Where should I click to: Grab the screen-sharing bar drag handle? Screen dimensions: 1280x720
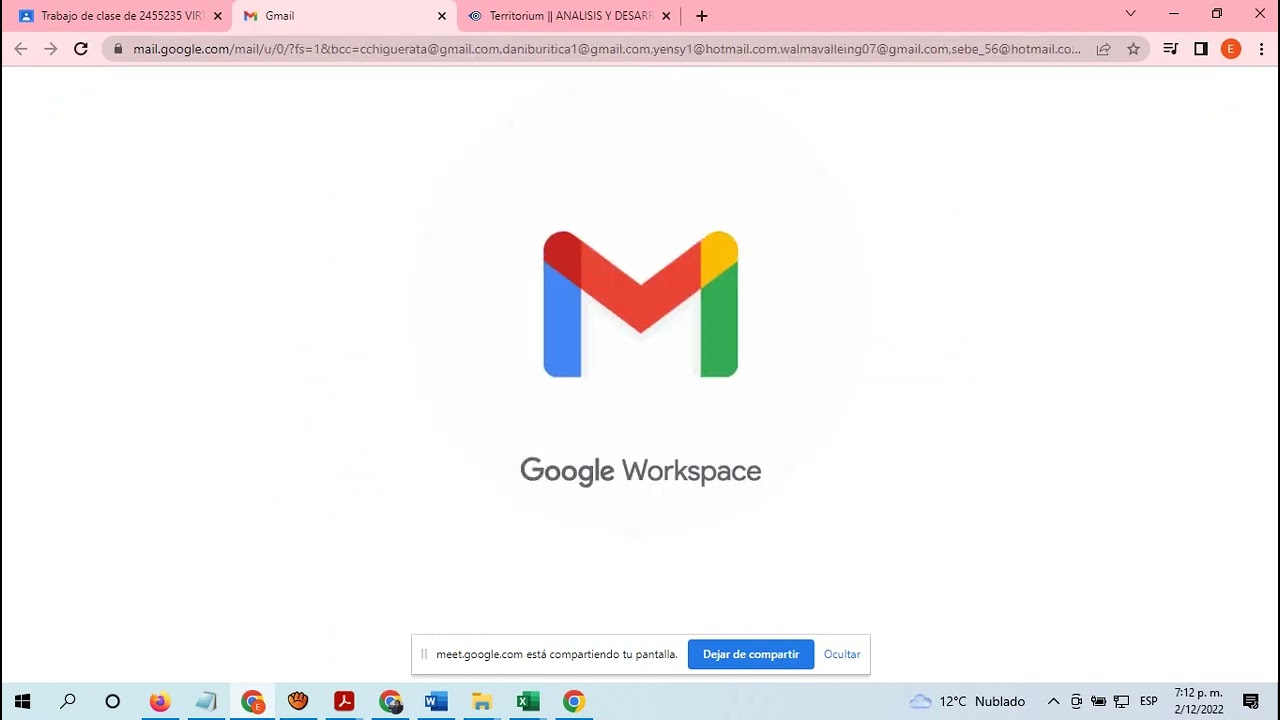(424, 654)
